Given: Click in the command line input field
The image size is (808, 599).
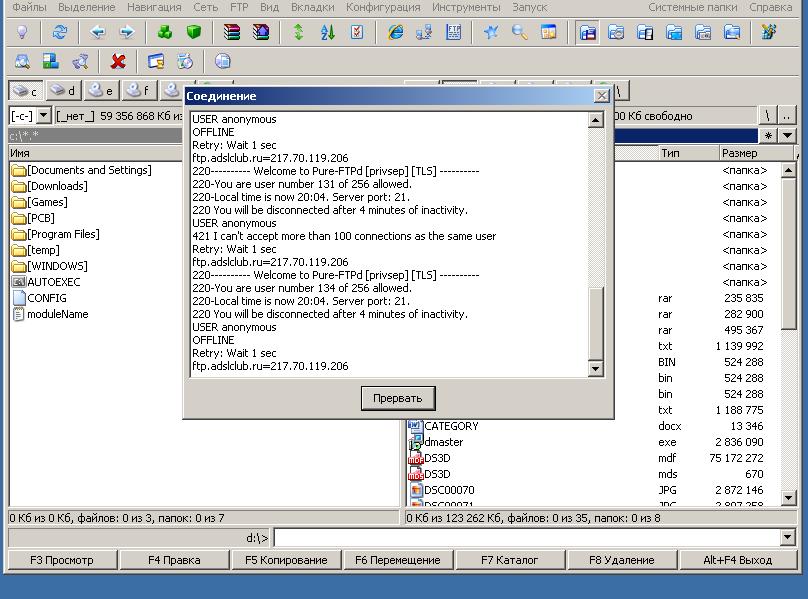Looking at the screenshot, I should pos(528,538).
